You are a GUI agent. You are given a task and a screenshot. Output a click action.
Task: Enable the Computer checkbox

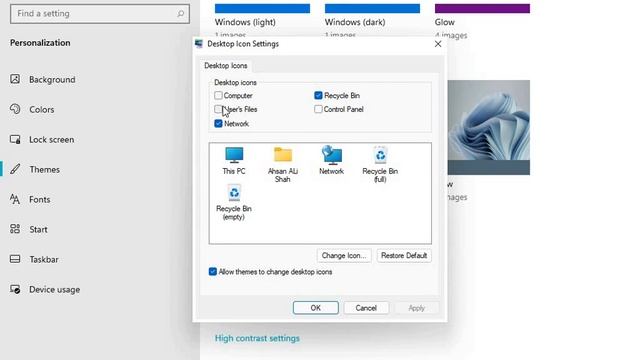tap(218, 96)
